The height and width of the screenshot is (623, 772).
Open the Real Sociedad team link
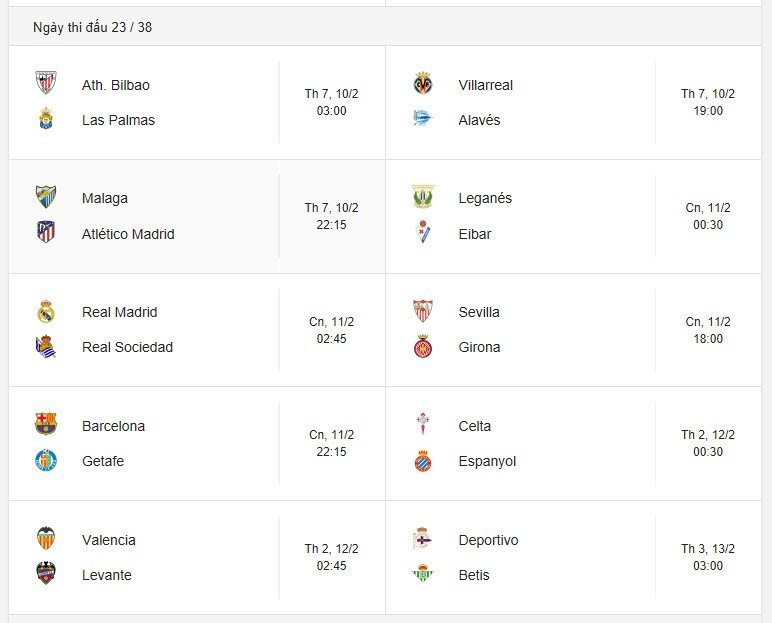(127, 347)
